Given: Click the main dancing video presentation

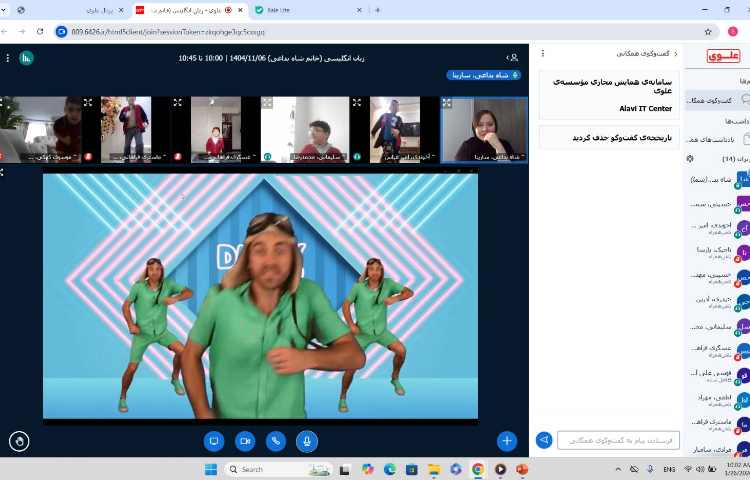Looking at the screenshot, I should point(260,295).
